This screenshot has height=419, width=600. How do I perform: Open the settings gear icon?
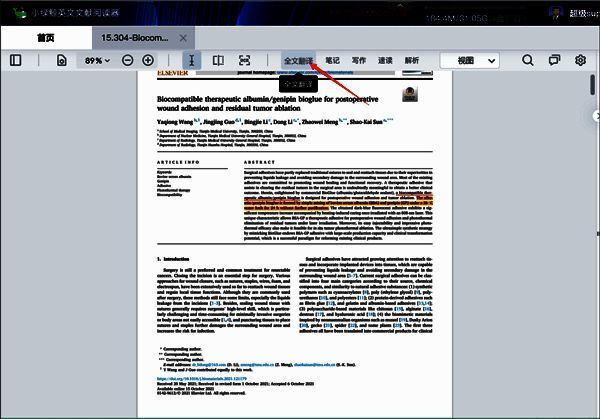coord(580,61)
